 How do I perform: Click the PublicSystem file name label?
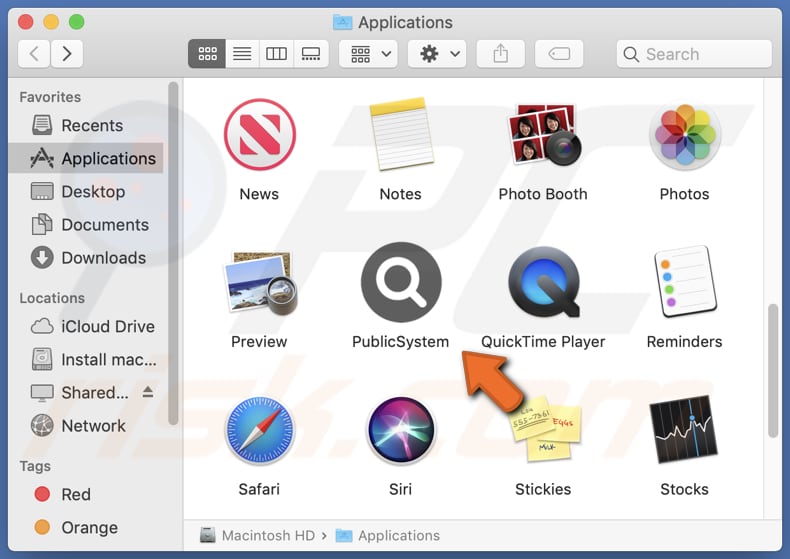[401, 342]
